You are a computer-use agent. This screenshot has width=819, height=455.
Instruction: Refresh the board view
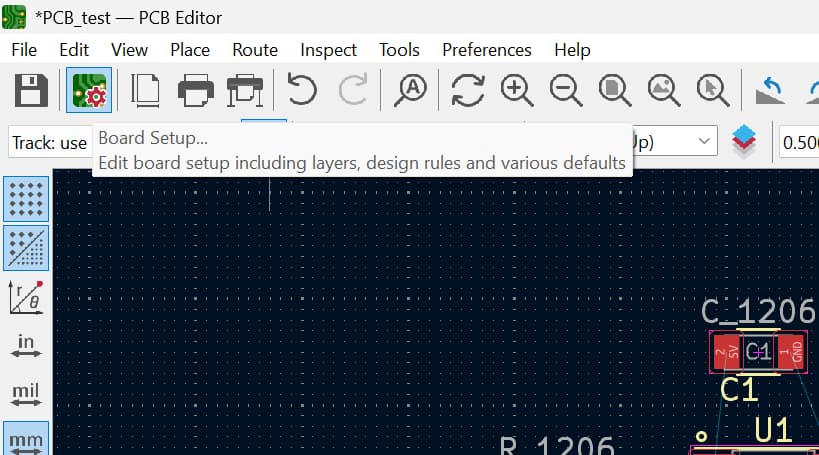(x=467, y=91)
